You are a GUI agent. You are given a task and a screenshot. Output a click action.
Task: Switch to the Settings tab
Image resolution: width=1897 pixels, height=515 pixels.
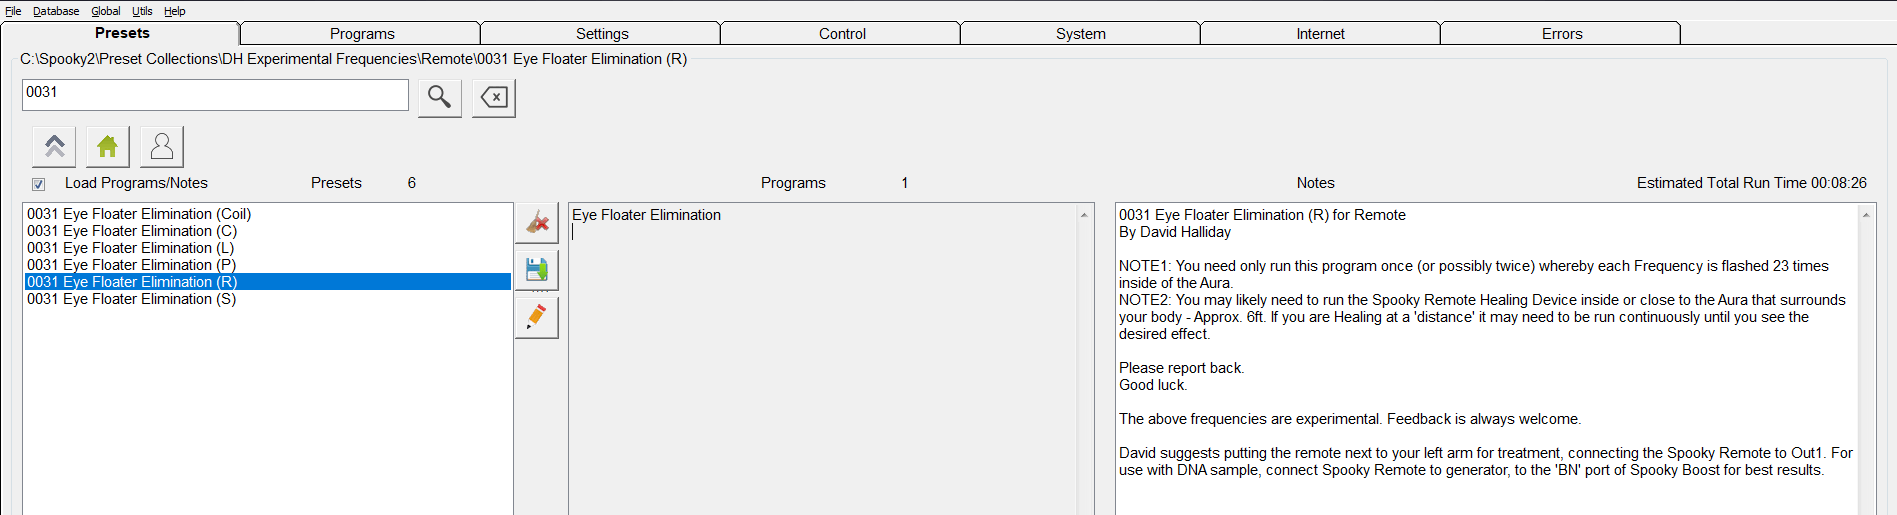click(602, 34)
